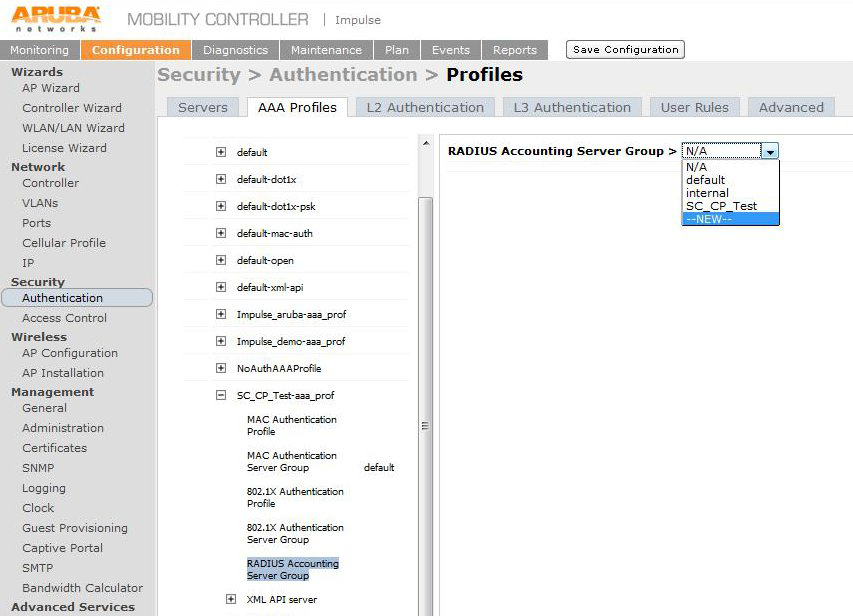Screen dimensions: 853x616
Task: Open SNMP under Management
Action: [38, 468]
